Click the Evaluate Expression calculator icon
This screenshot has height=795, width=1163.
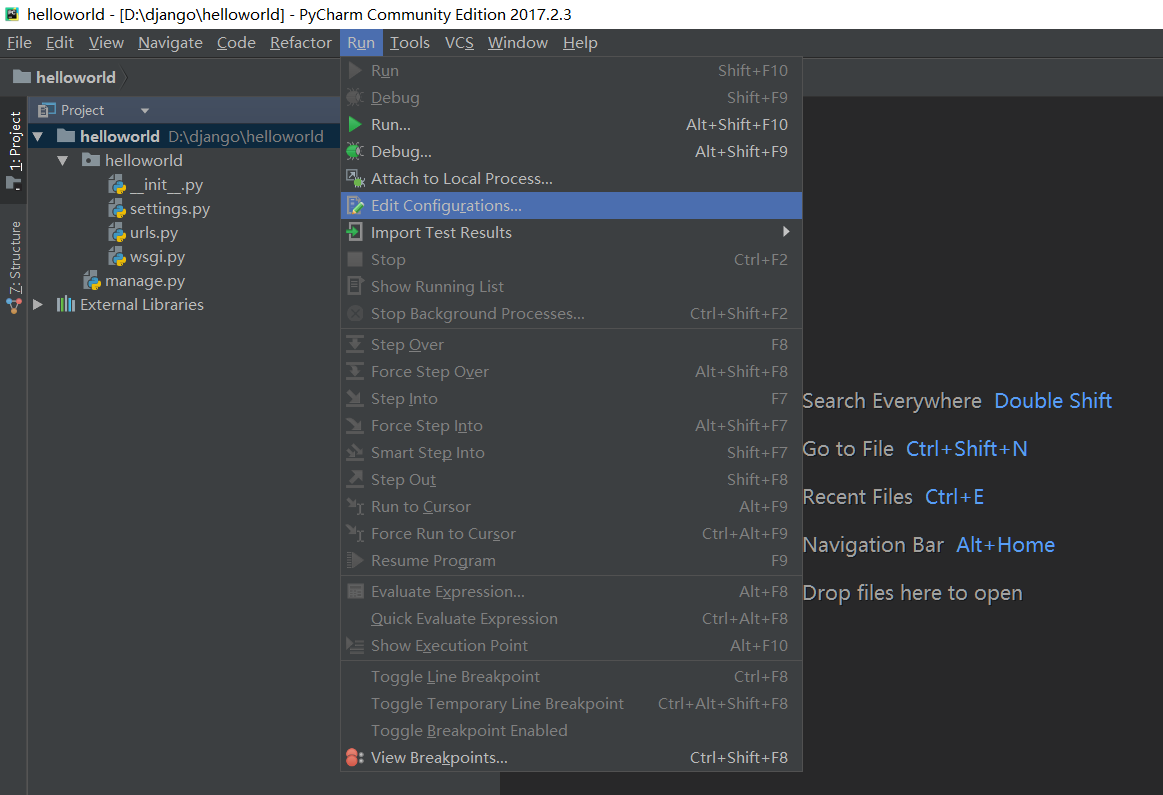(355, 592)
